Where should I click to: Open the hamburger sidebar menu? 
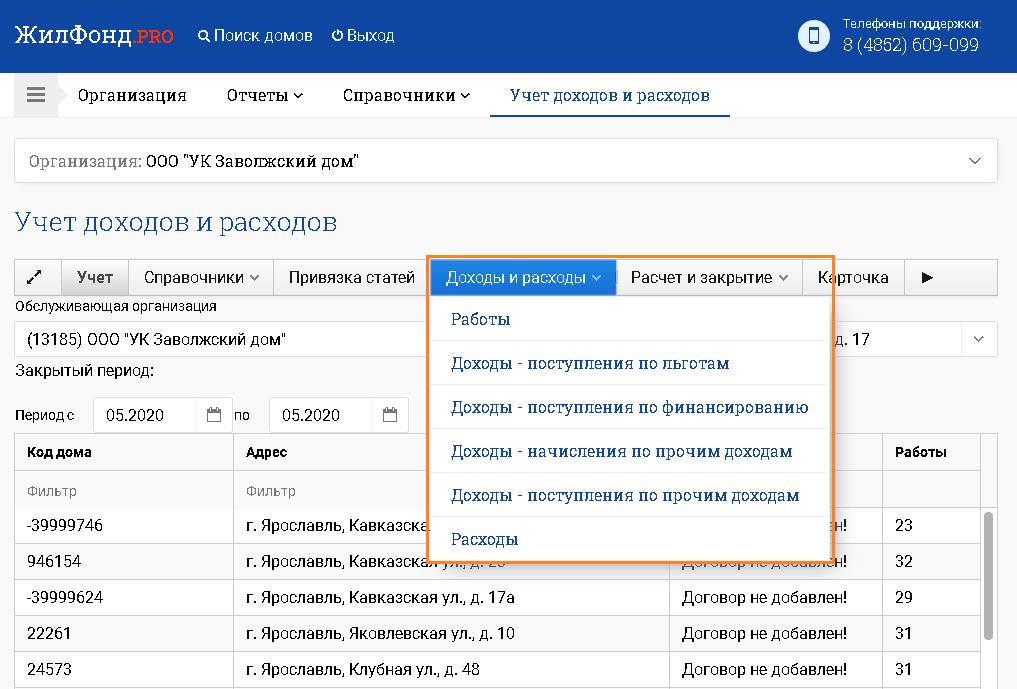[x=36, y=96]
